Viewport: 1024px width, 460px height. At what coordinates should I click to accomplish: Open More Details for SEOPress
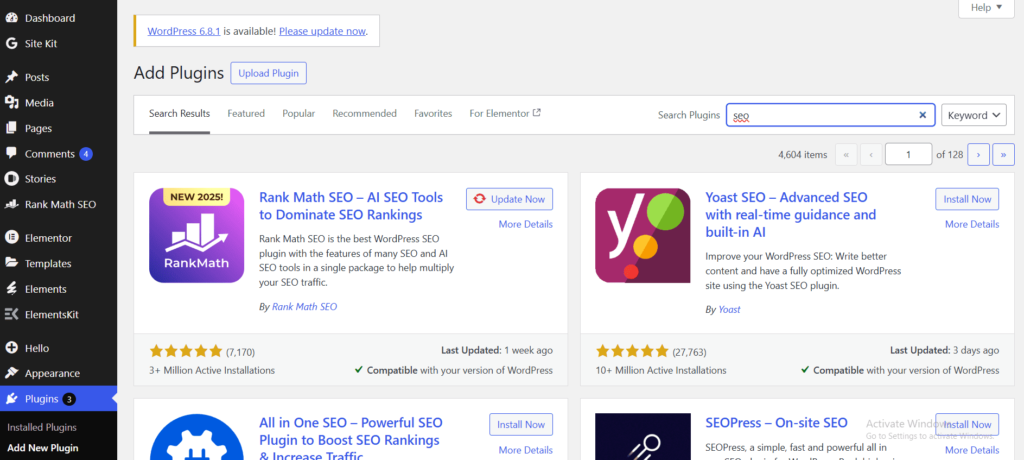[972, 450]
